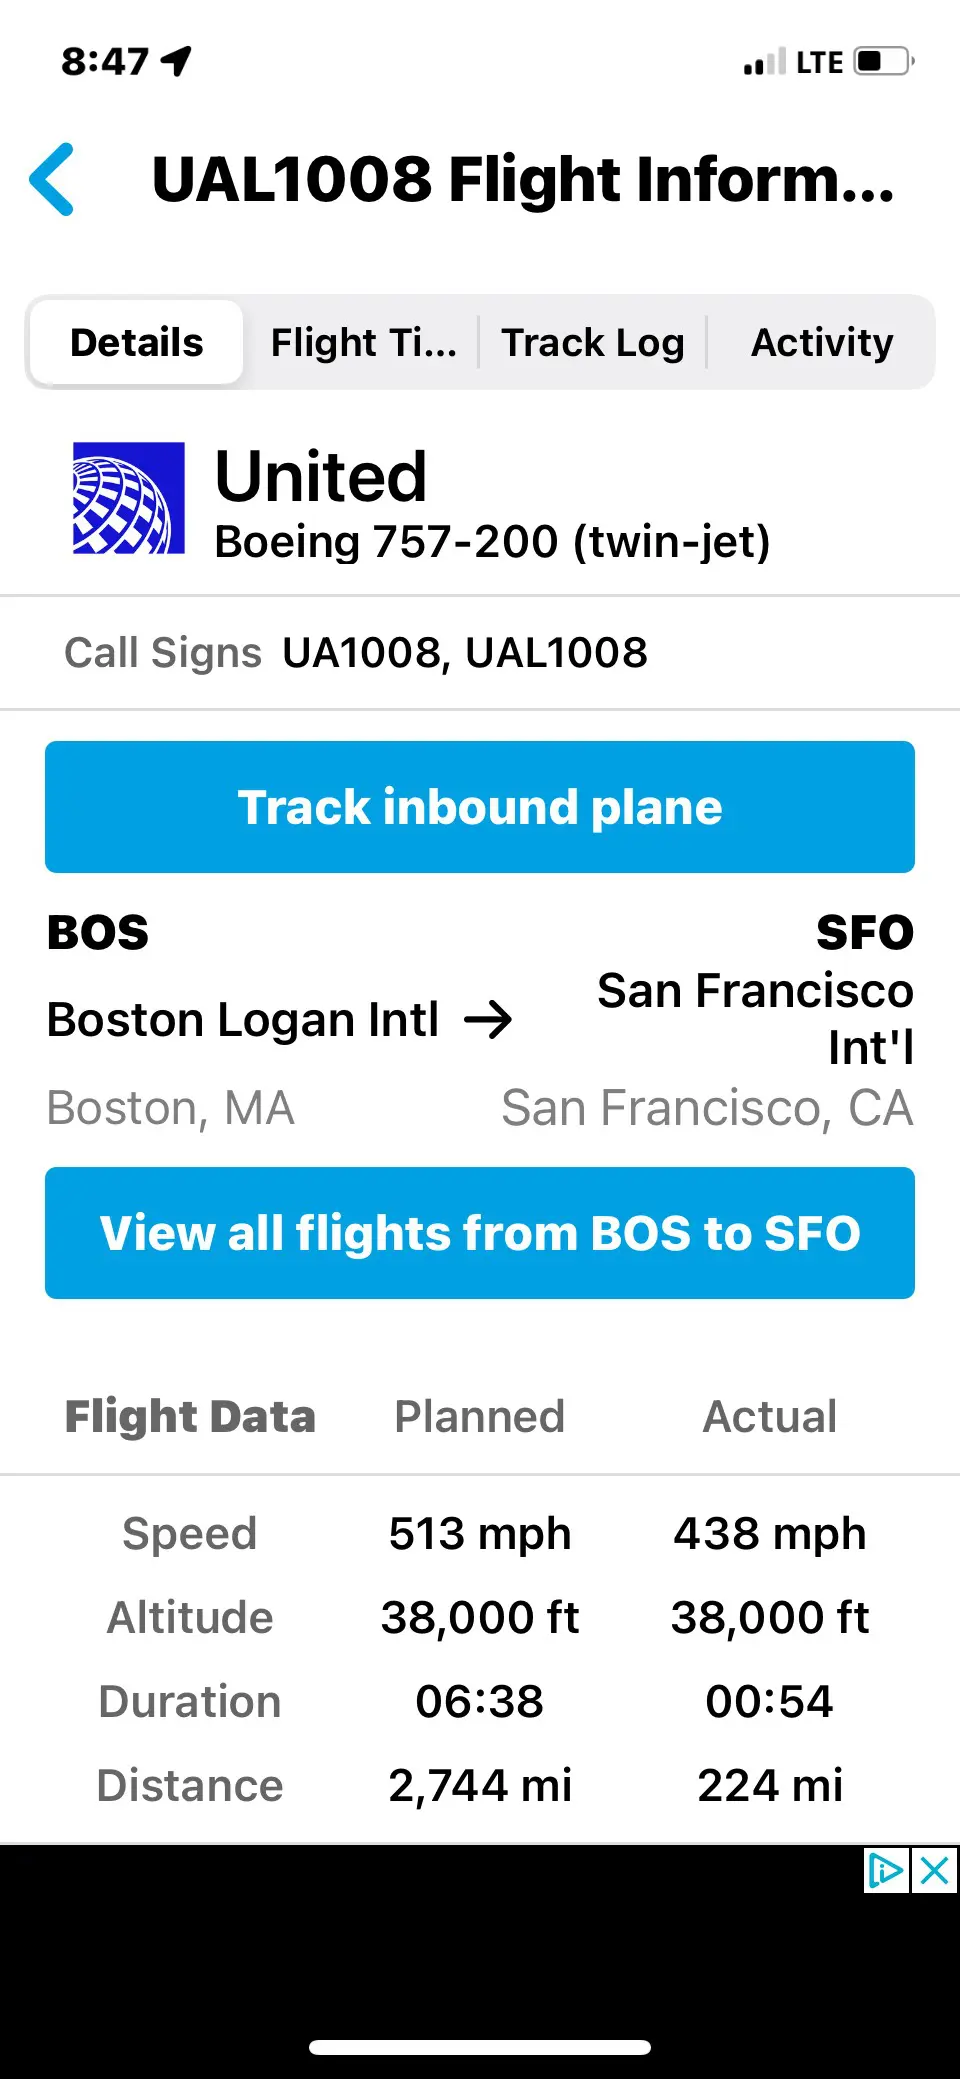
Task: Tap the United airline logo
Action: pos(129,498)
